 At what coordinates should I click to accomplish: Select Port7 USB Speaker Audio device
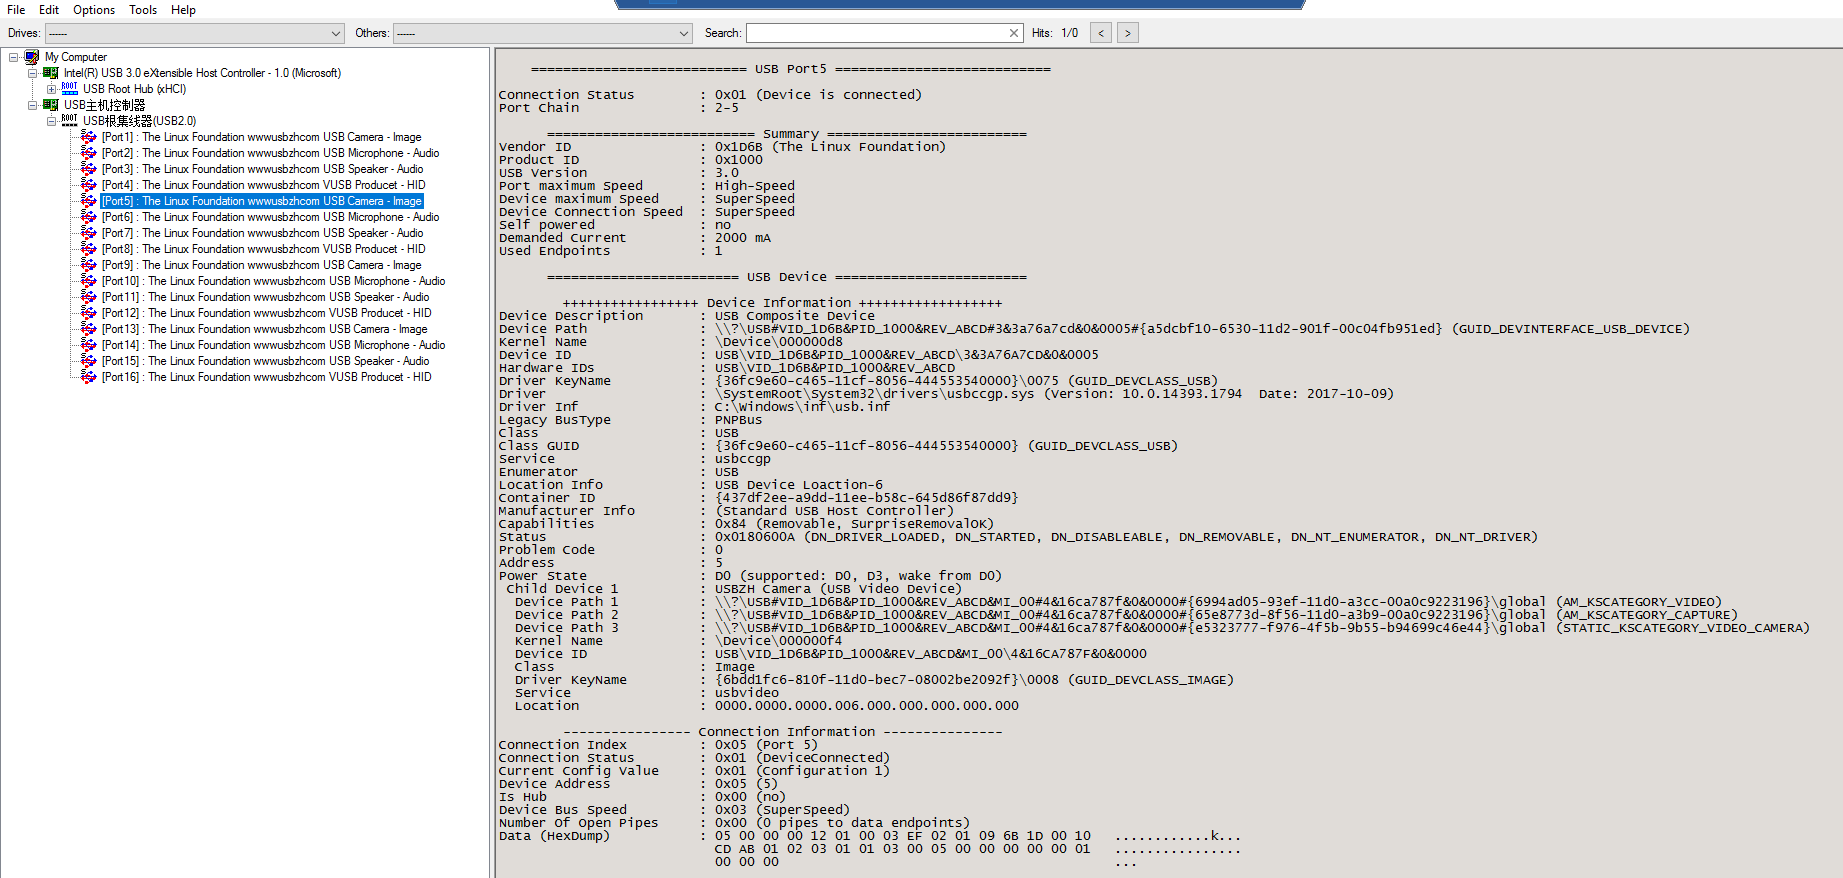(262, 233)
